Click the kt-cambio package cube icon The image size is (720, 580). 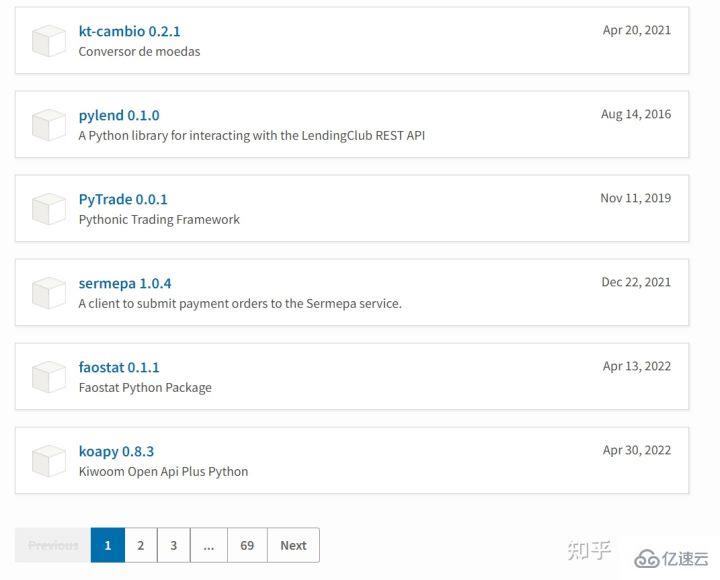click(x=49, y=41)
